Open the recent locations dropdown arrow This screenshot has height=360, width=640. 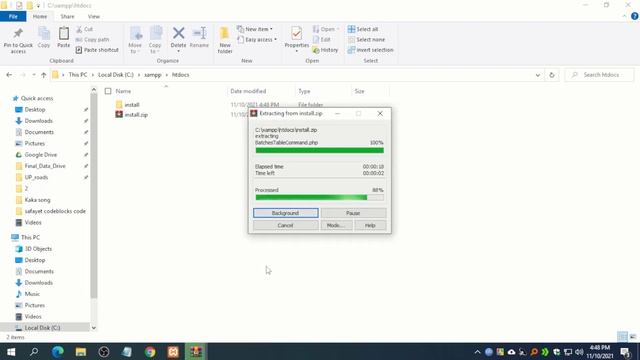(33, 75)
